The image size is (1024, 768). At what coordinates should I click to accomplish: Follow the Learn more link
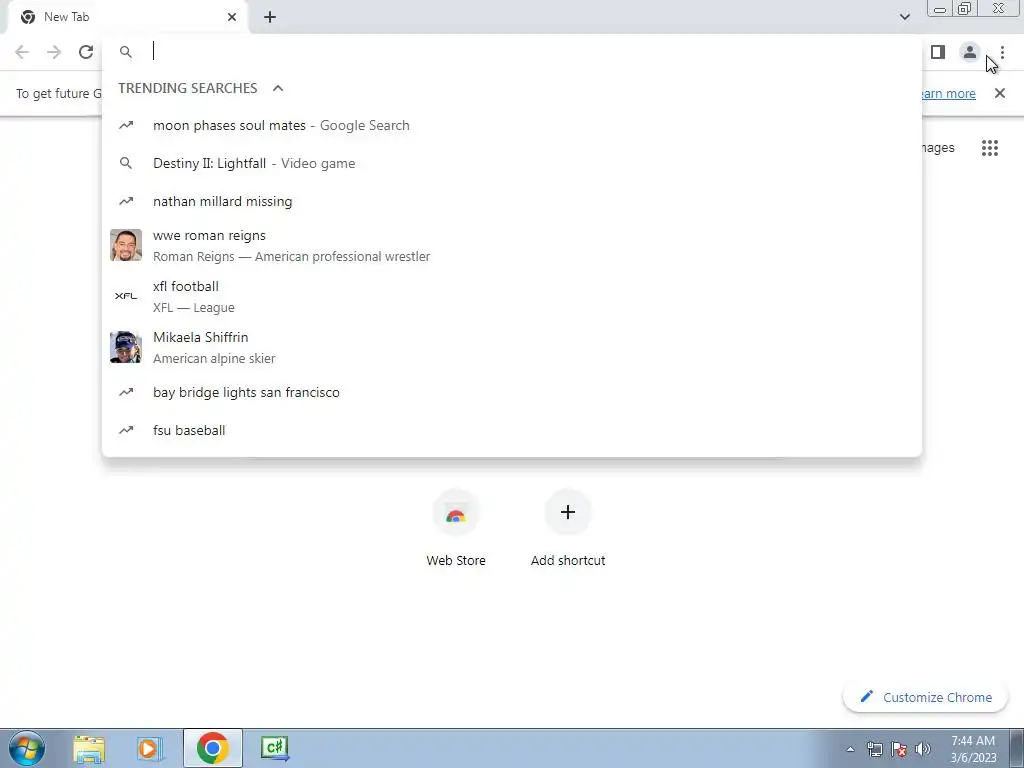[947, 93]
